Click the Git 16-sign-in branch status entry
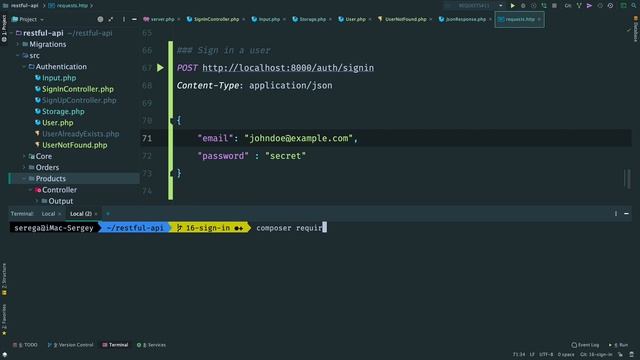640x360 pixels. pyautogui.click(x=596, y=355)
